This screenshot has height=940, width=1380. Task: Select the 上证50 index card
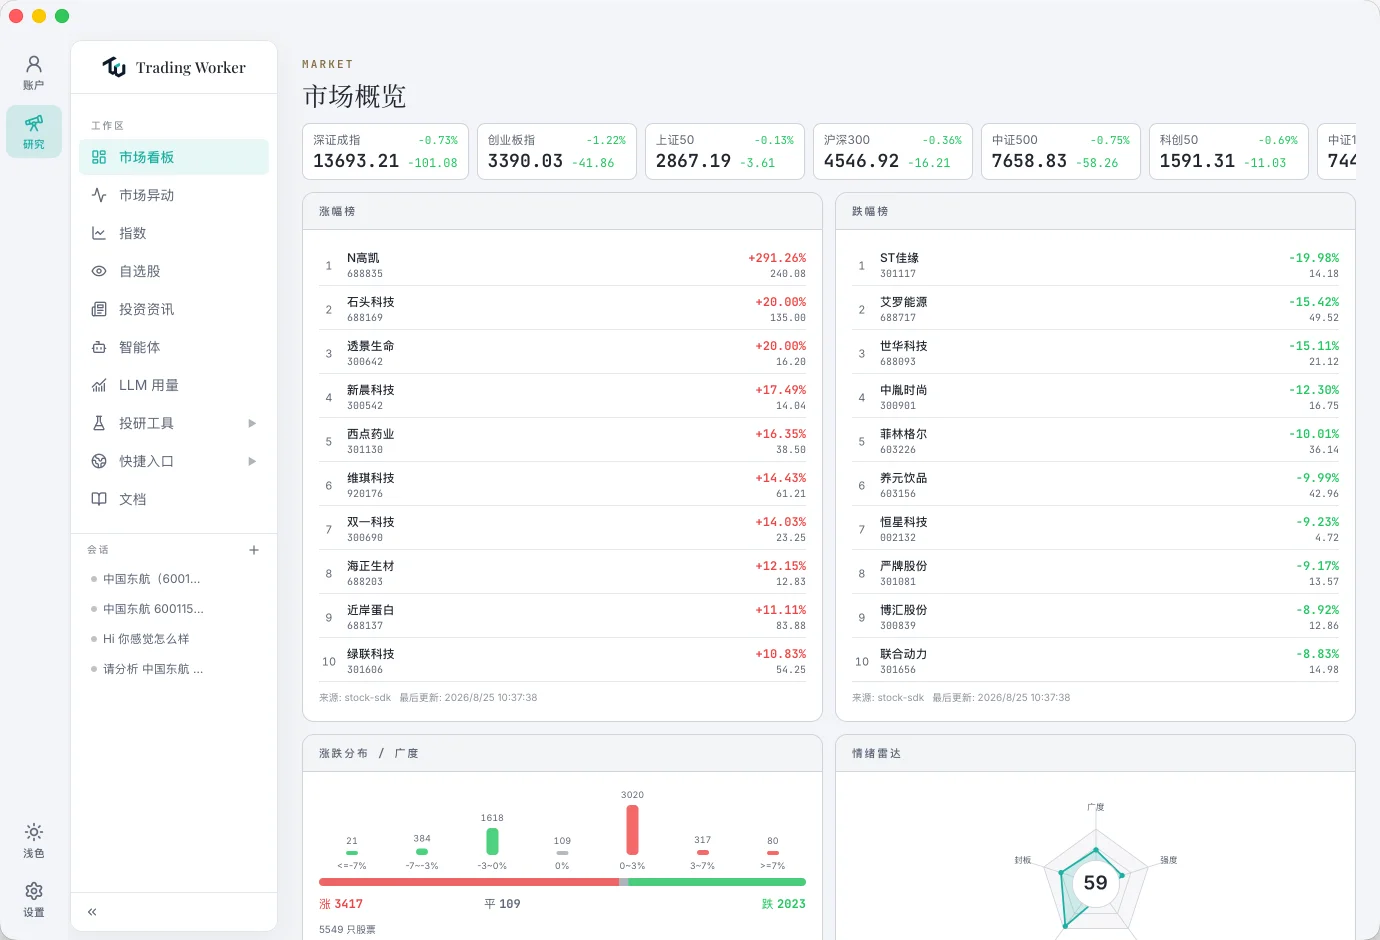[725, 152]
